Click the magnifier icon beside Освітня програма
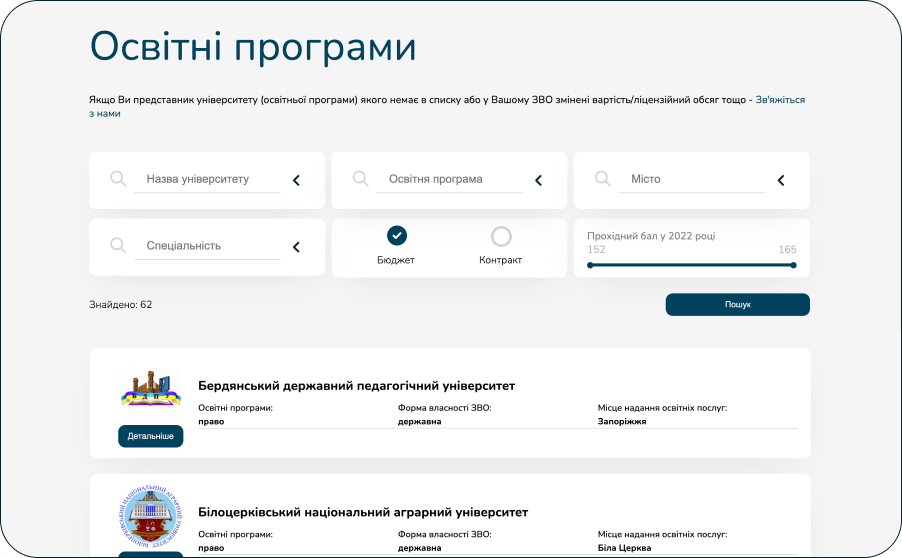 (360, 179)
